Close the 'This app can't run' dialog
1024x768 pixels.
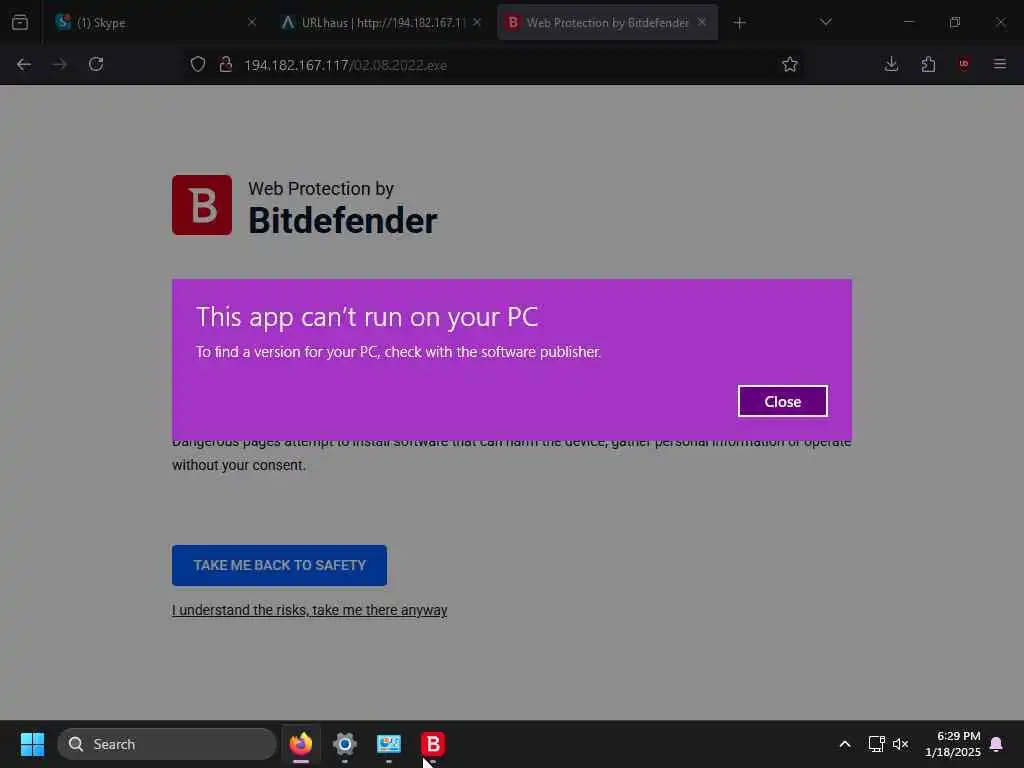[782, 401]
